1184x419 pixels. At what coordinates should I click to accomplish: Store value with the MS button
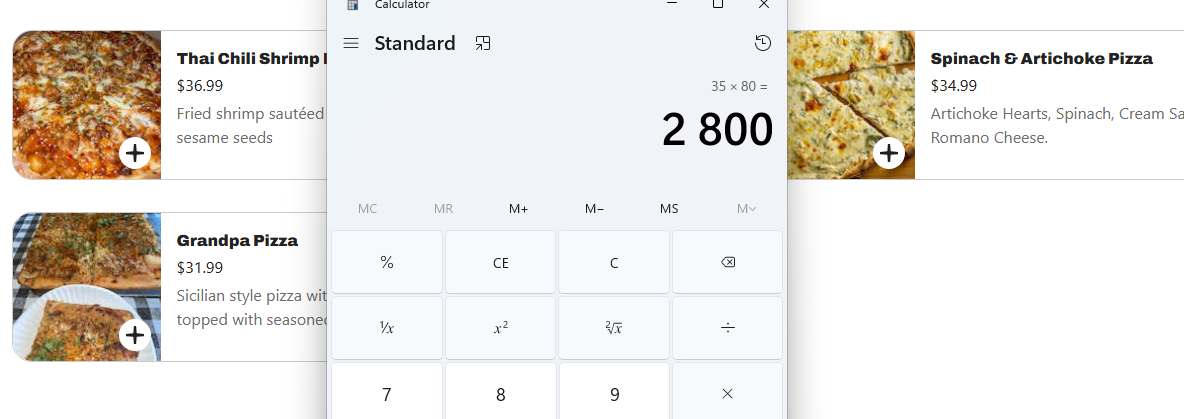click(669, 208)
